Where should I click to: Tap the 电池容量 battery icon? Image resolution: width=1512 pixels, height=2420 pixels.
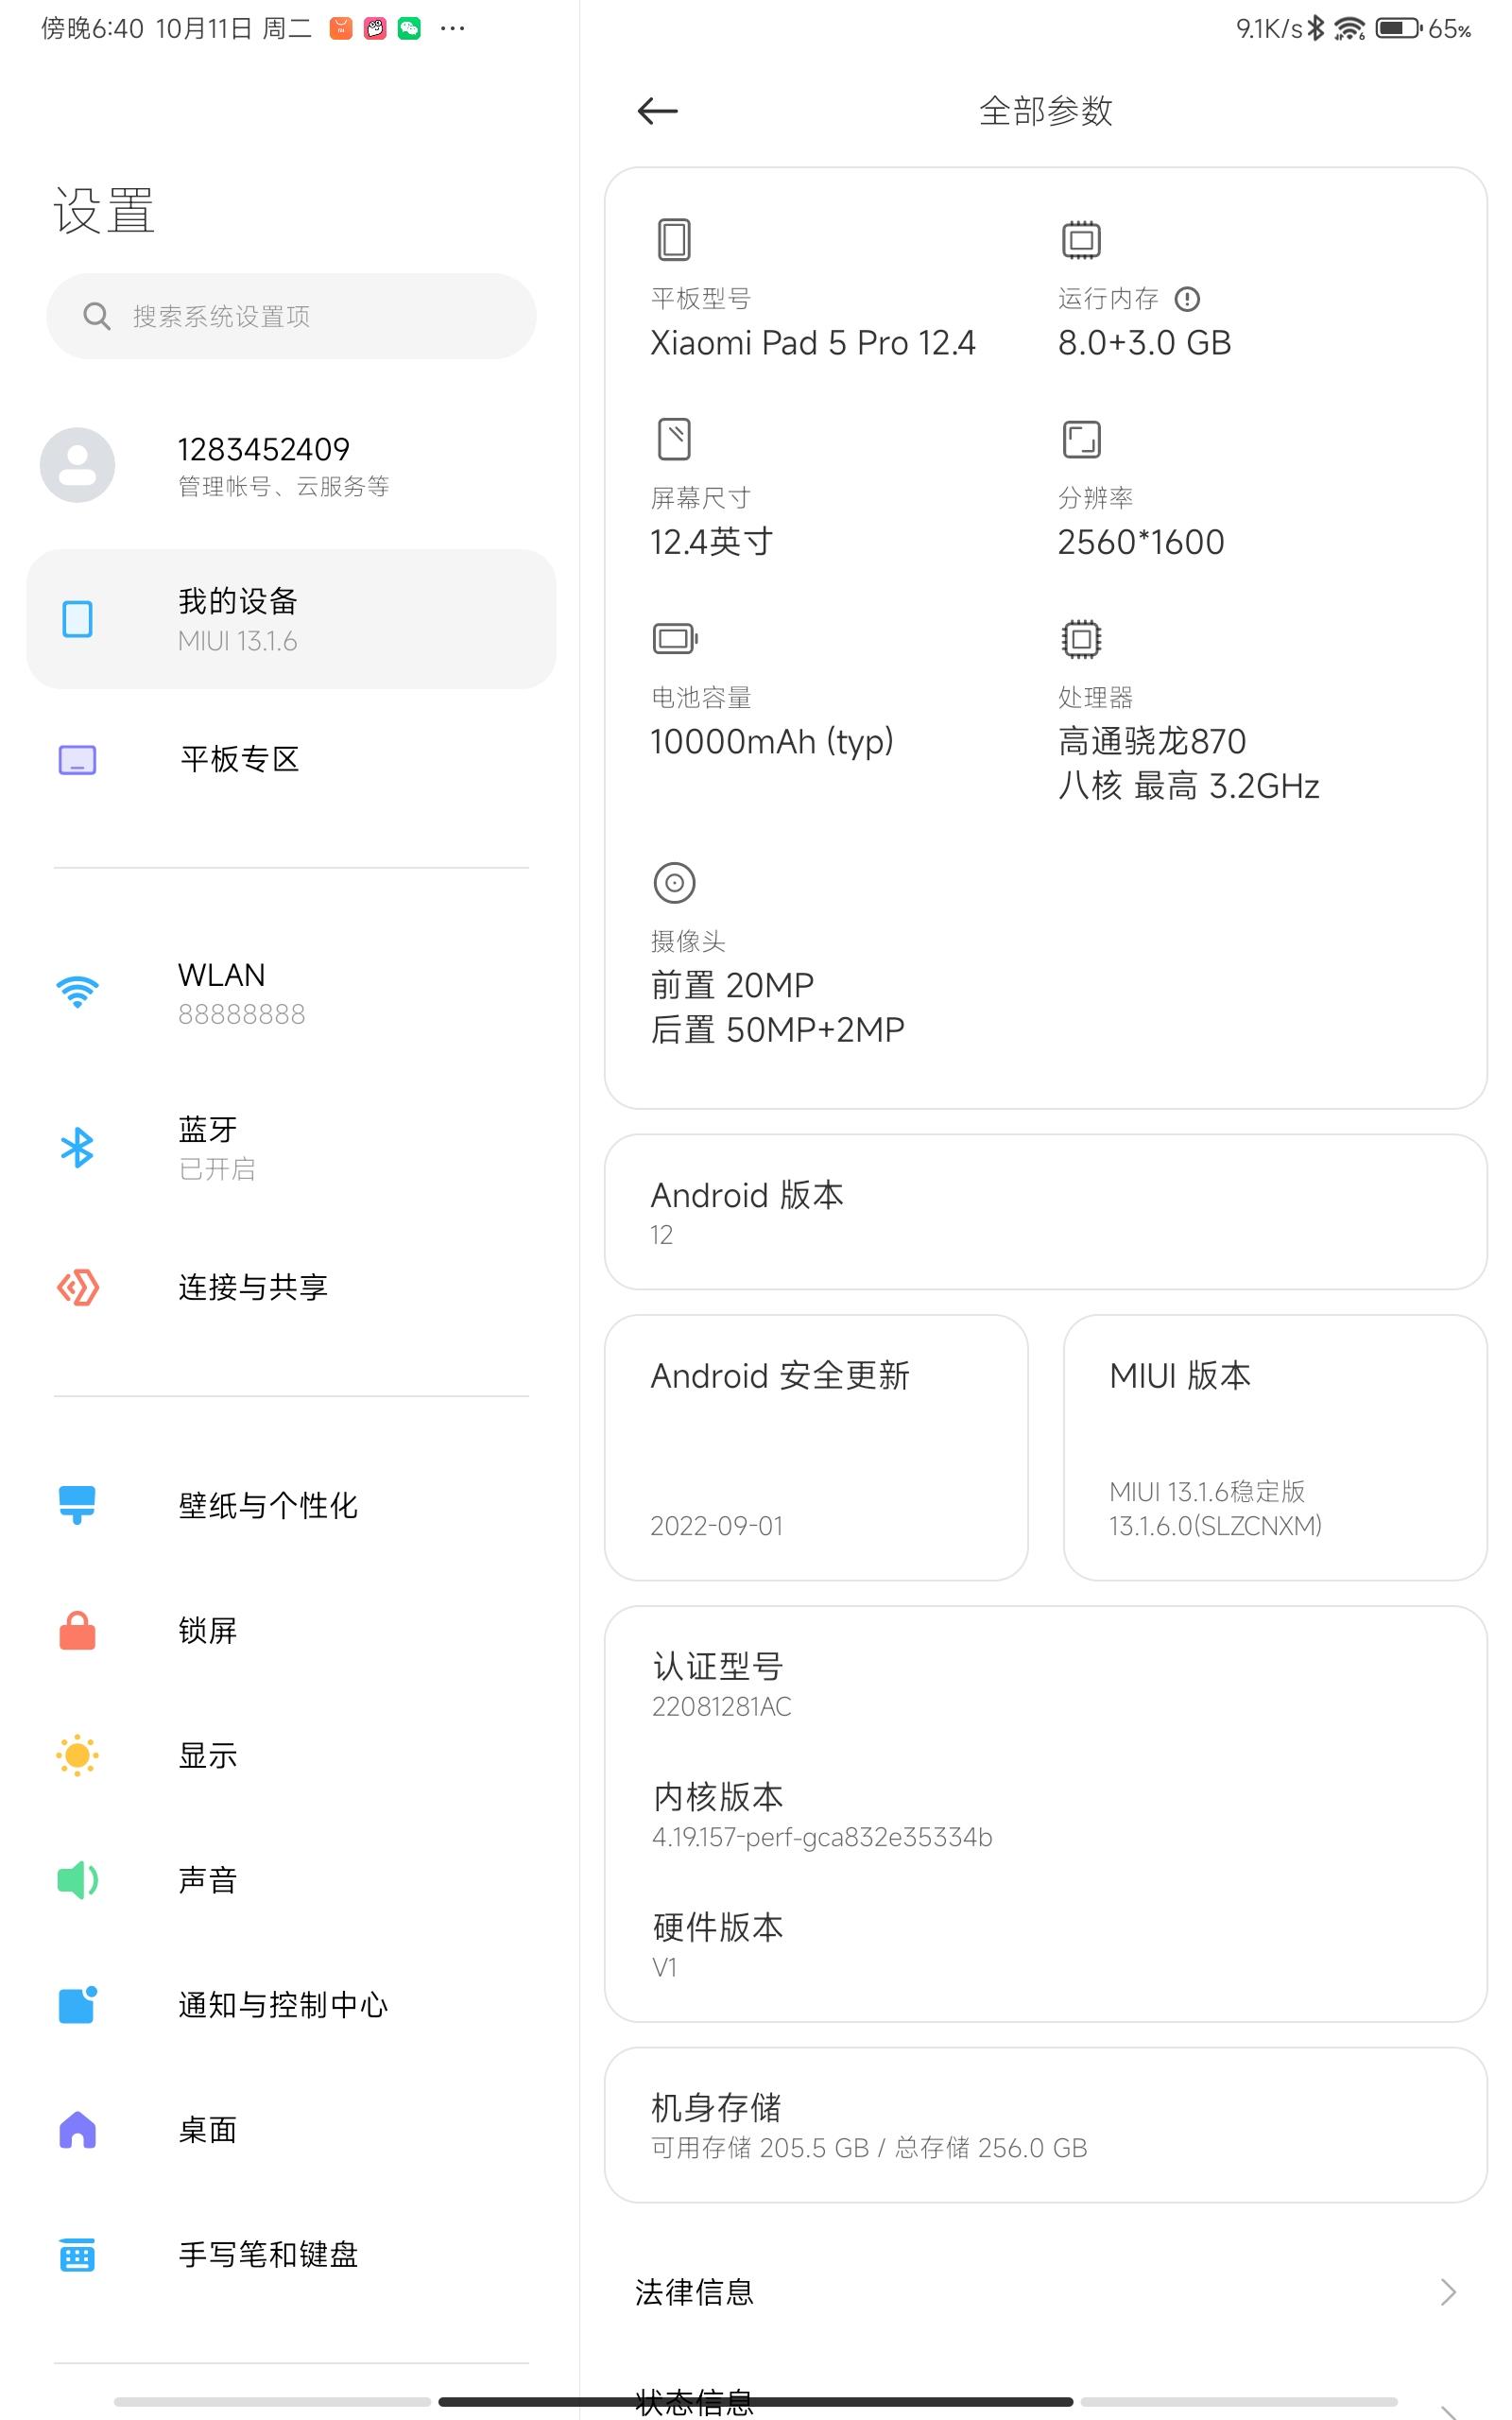pyautogui.click(x=675, y=638)
